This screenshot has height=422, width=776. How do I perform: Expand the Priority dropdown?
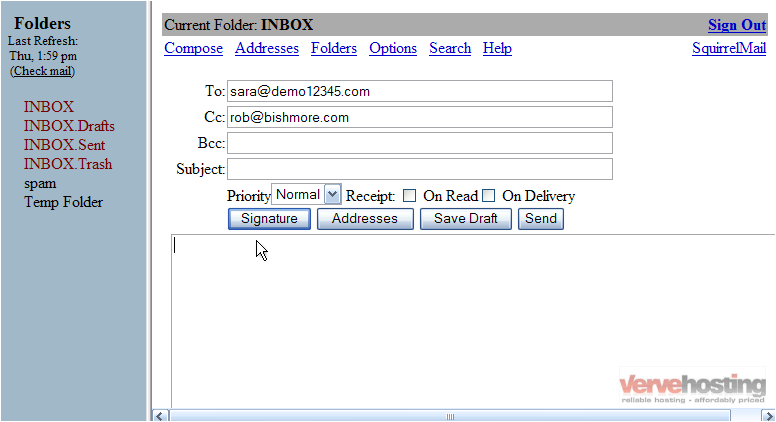pyautogui.click(x=306, y=194)
